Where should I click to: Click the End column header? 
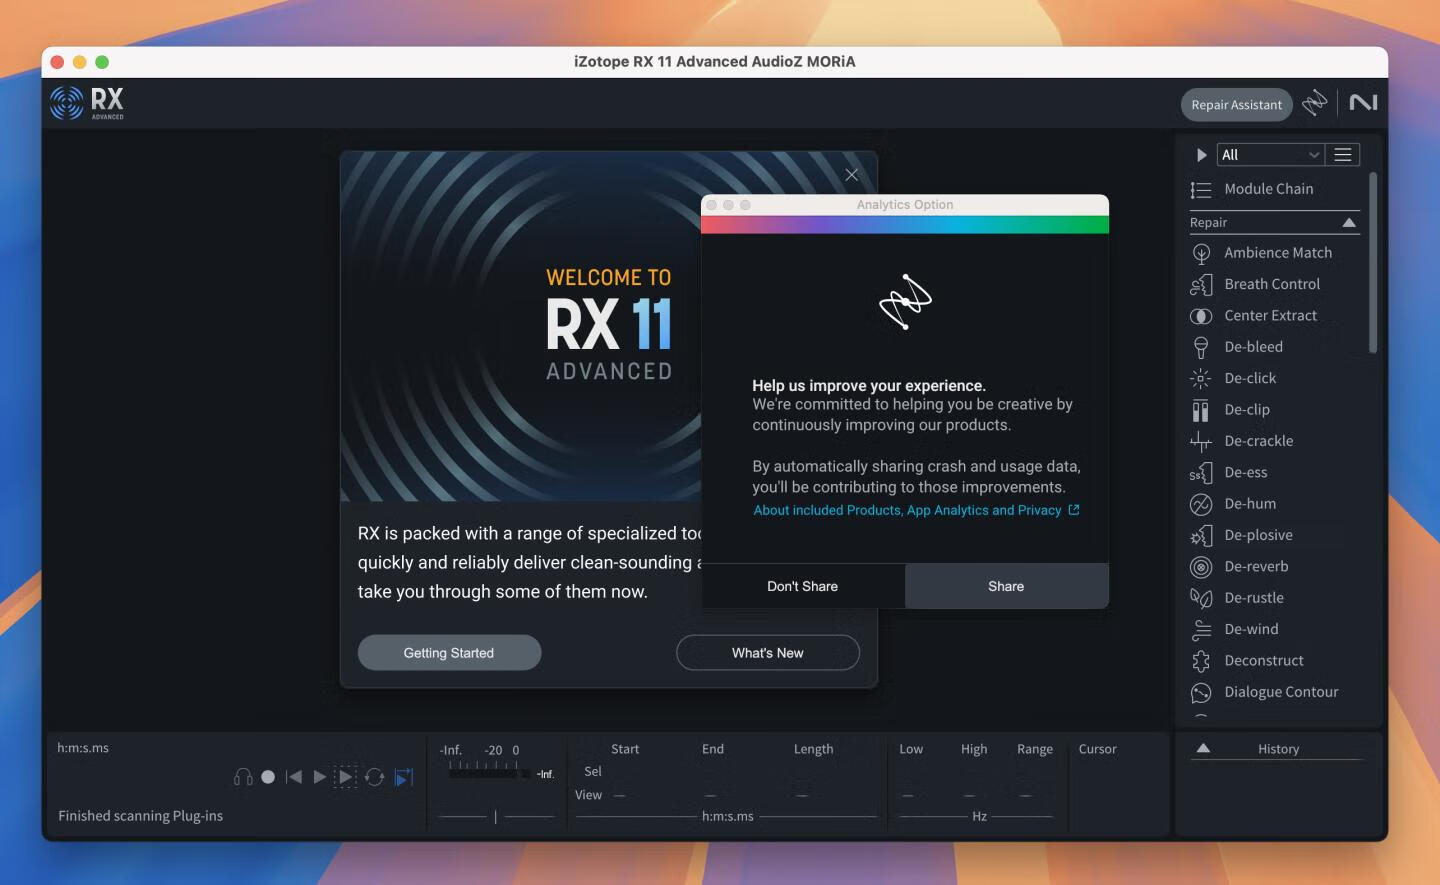713,749
